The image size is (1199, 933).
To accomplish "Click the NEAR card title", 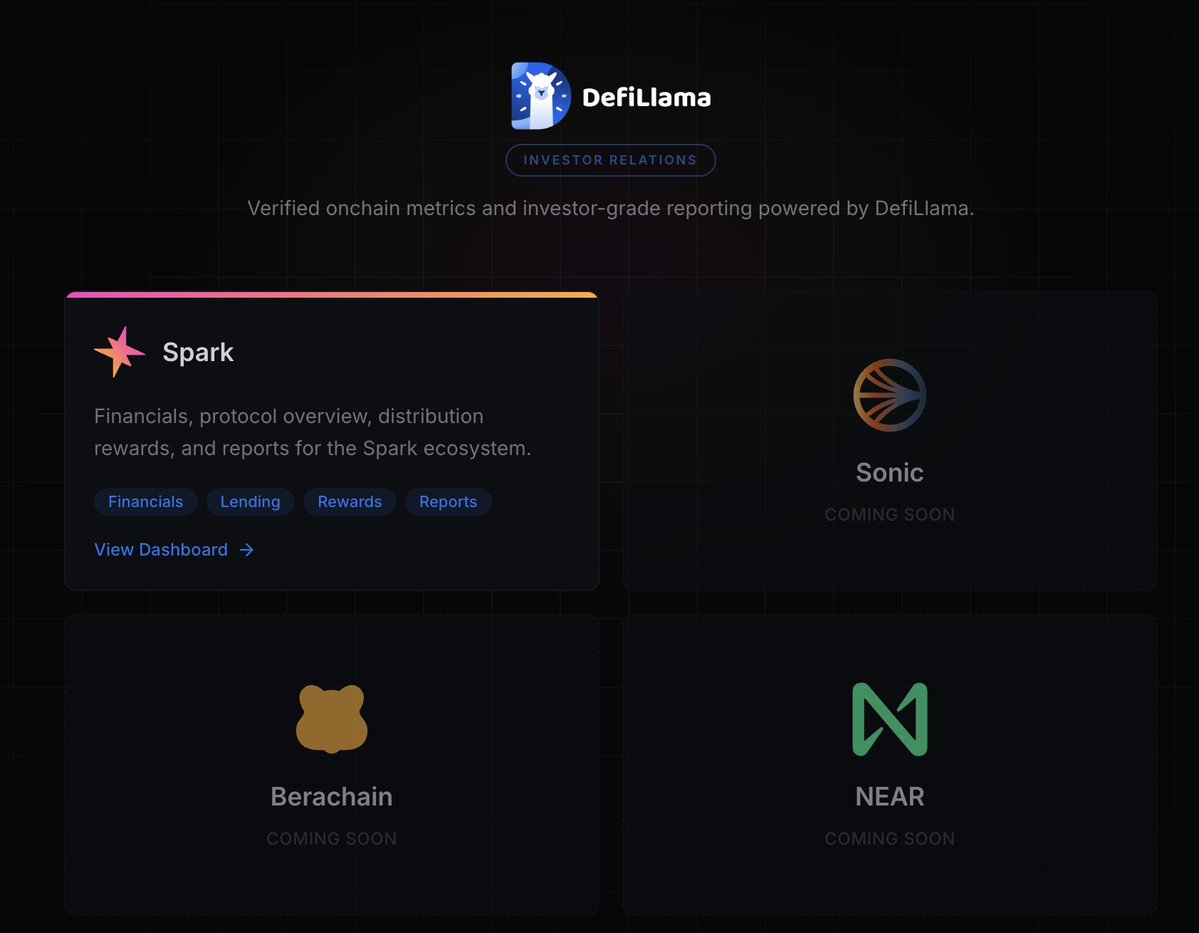I will (x=889, y=796).
